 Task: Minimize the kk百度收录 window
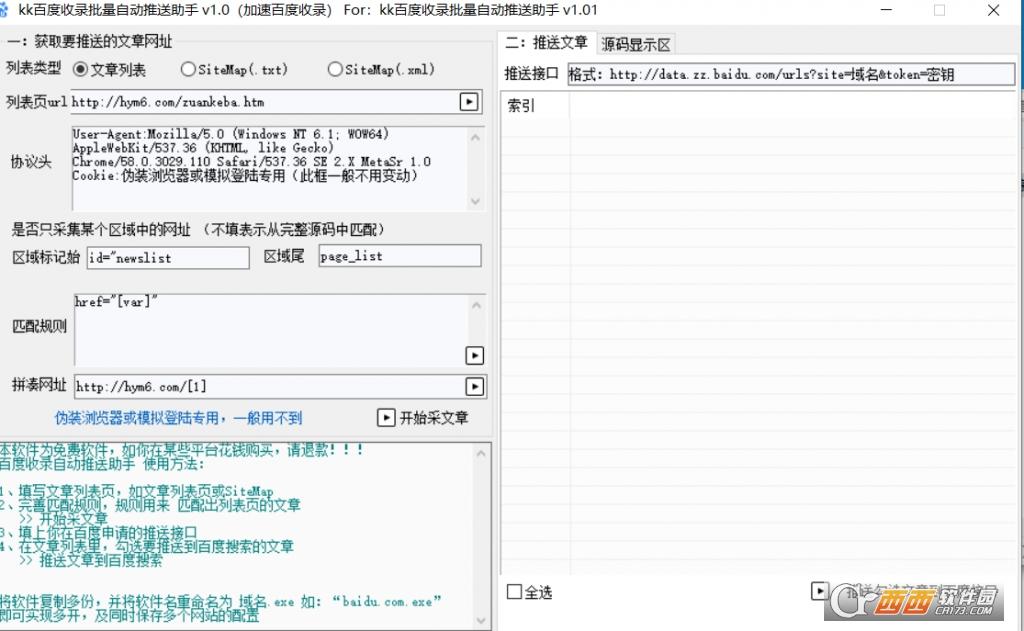886,10
